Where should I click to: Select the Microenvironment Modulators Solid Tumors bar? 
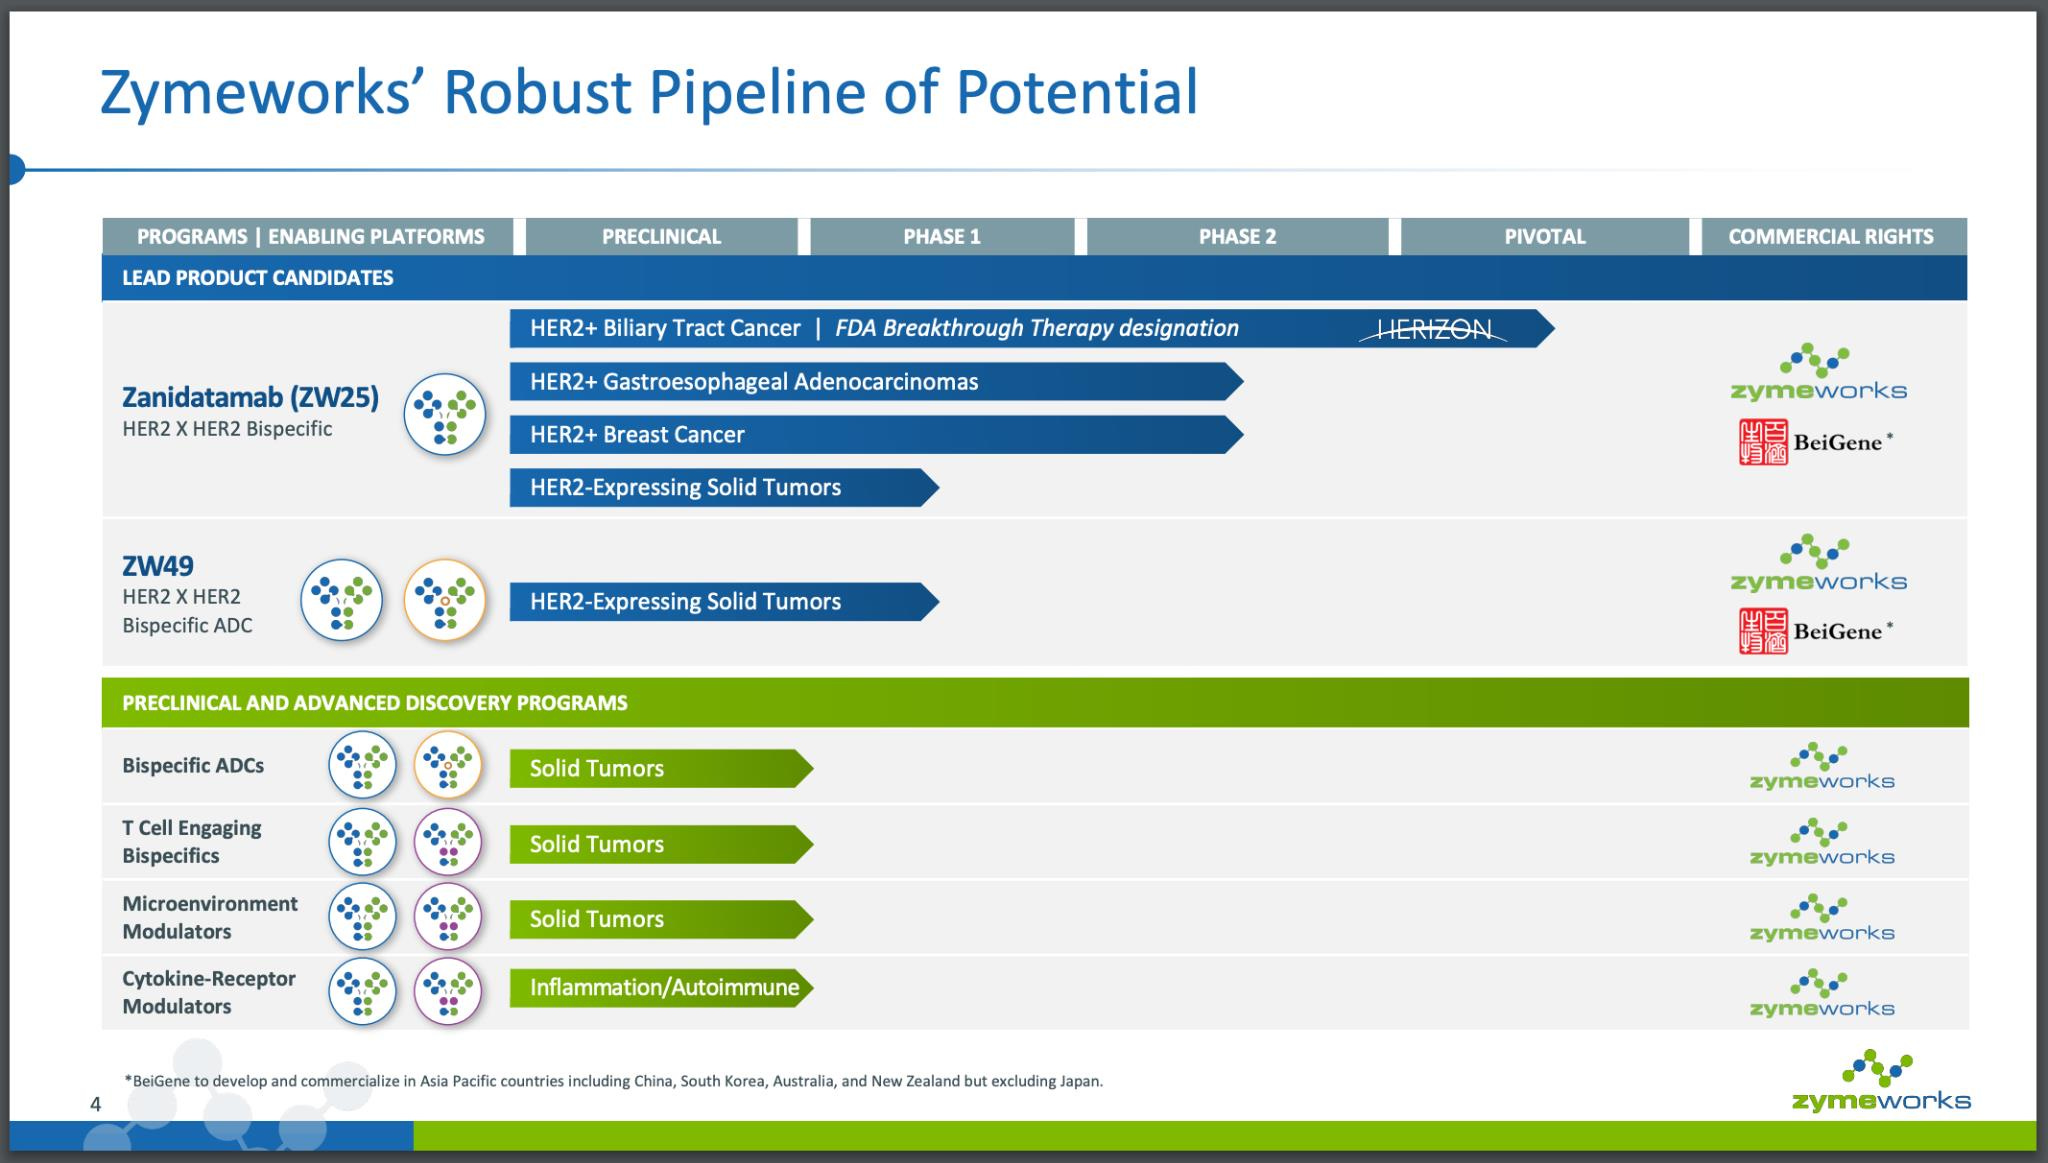pos(661,919)
